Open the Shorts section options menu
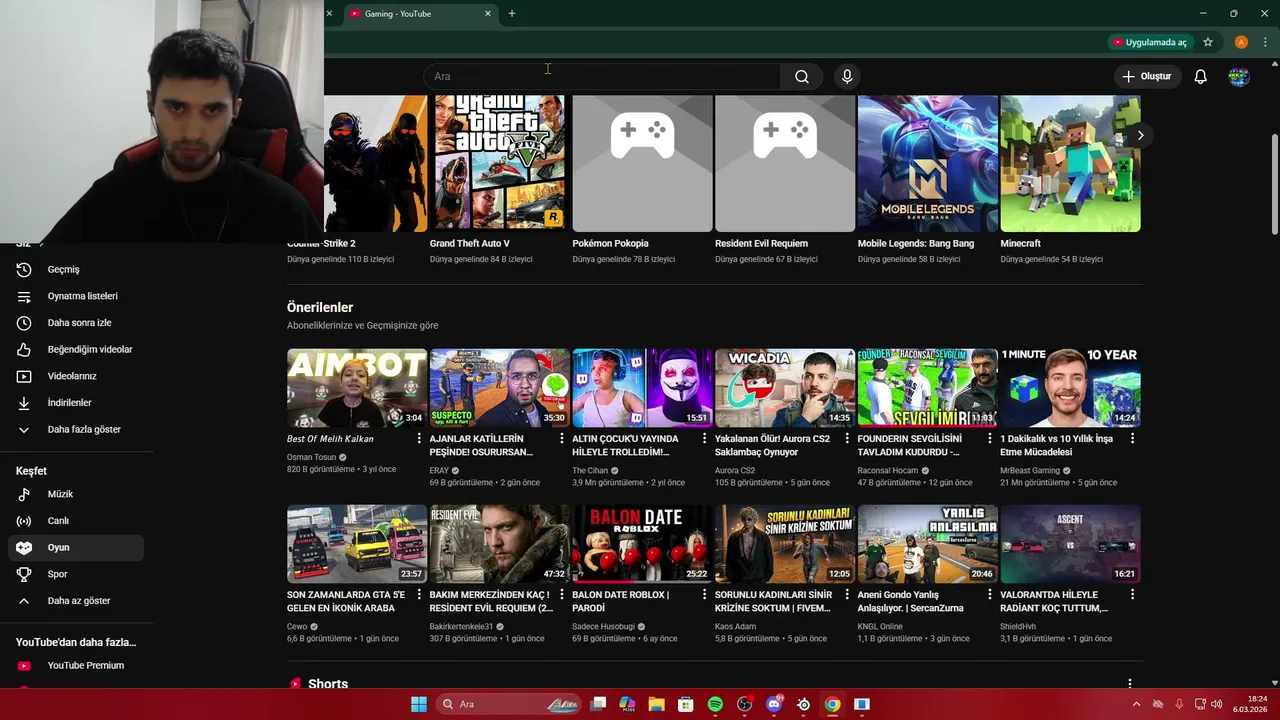 [1130, 684]
